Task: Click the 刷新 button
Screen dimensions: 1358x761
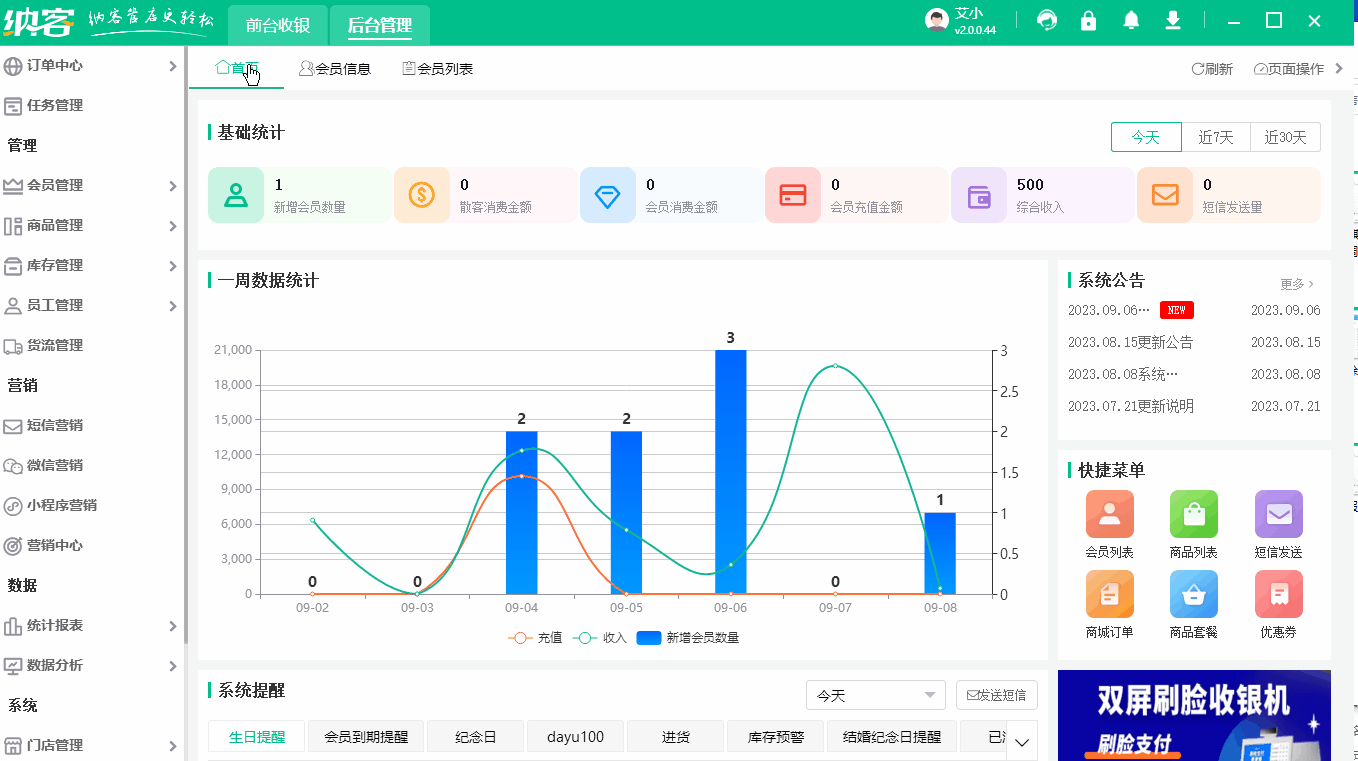Action: [1211, 68]
